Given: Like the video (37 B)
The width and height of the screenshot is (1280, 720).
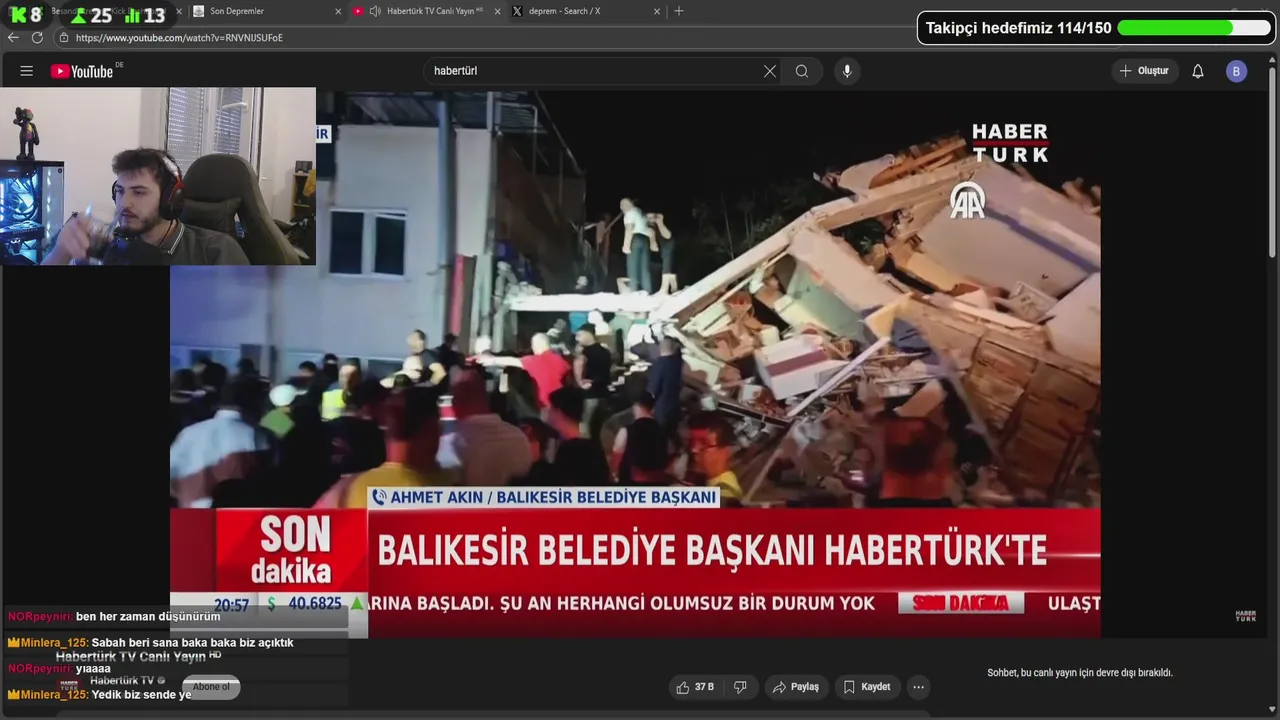Looking at the screenshot, I should coord(696,687).
